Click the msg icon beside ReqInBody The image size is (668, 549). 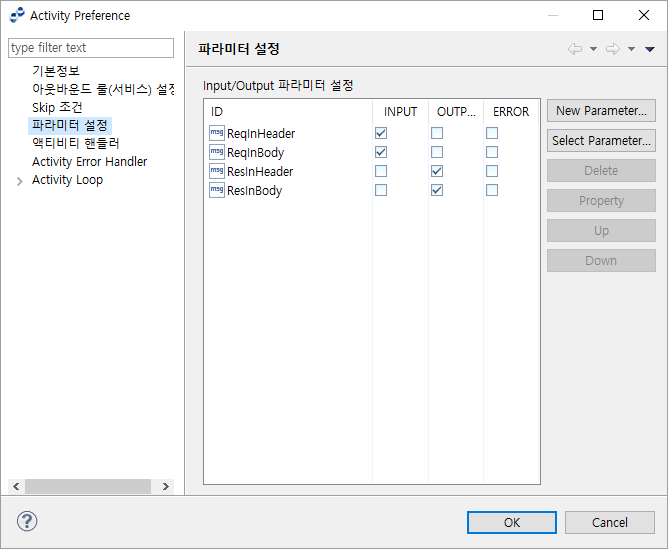pos(217,152)
